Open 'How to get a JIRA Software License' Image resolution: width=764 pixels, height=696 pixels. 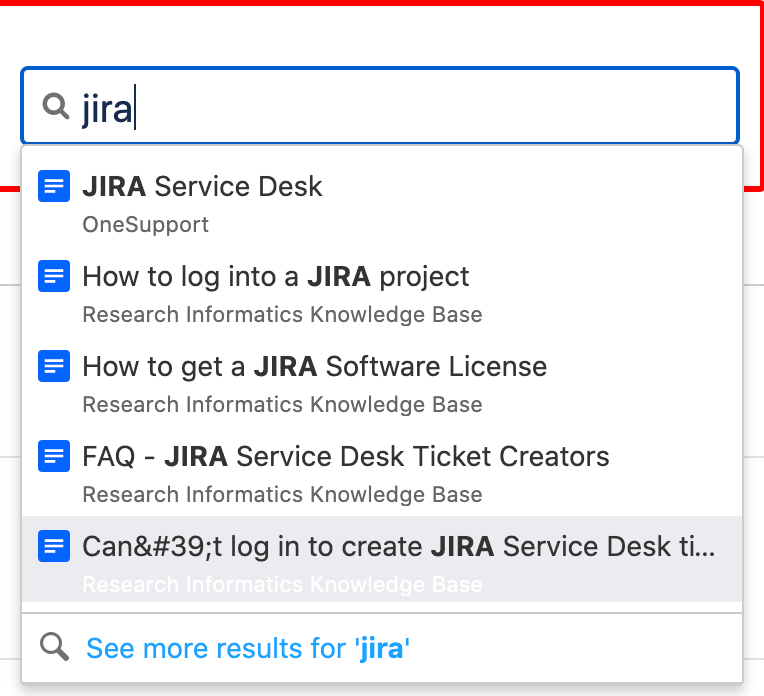point(315,367)
